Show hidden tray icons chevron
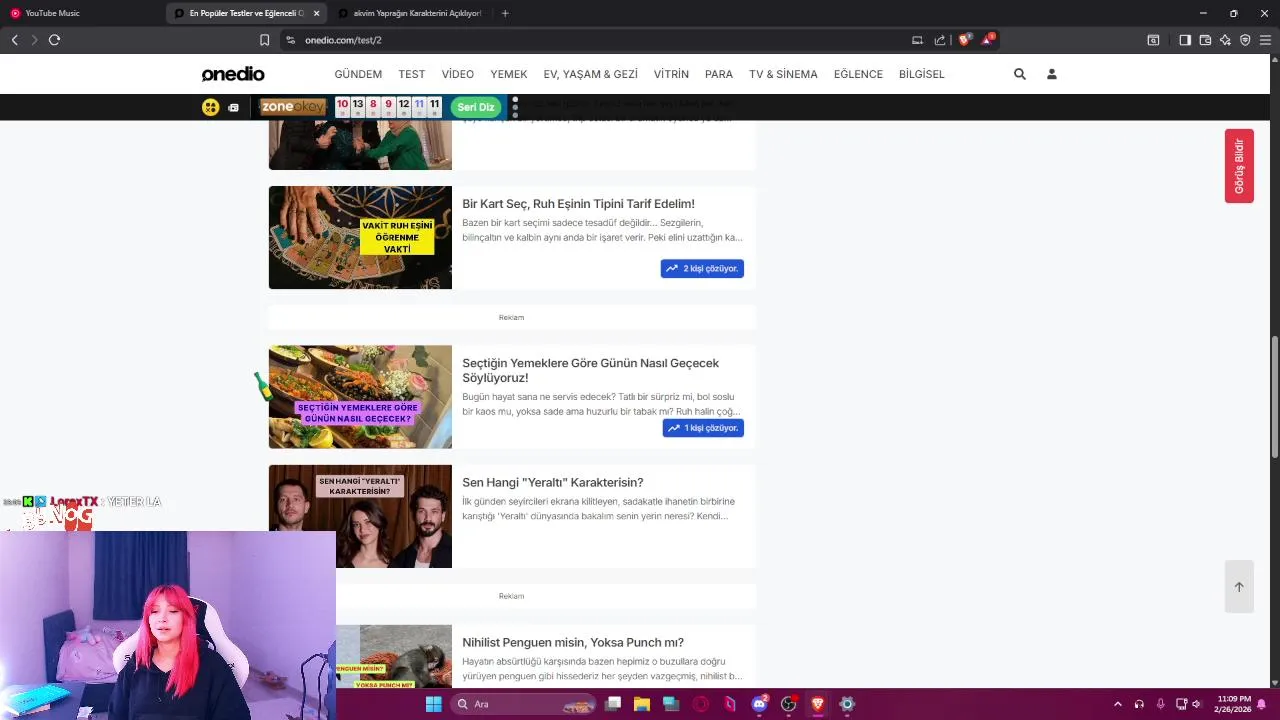The height and width of the screenshot is (720, 1280). click(x=1117, y=704)
